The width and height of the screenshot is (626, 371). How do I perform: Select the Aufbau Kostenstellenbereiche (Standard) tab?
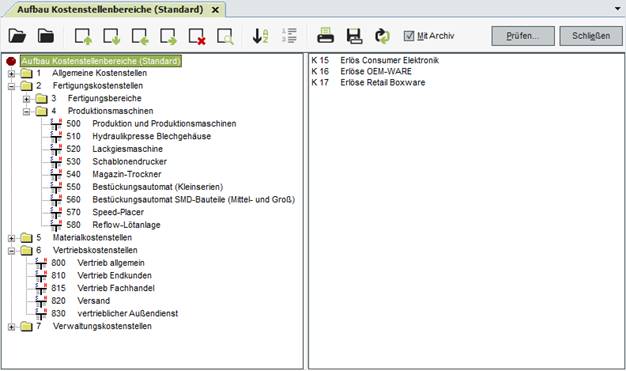[110, 10]
